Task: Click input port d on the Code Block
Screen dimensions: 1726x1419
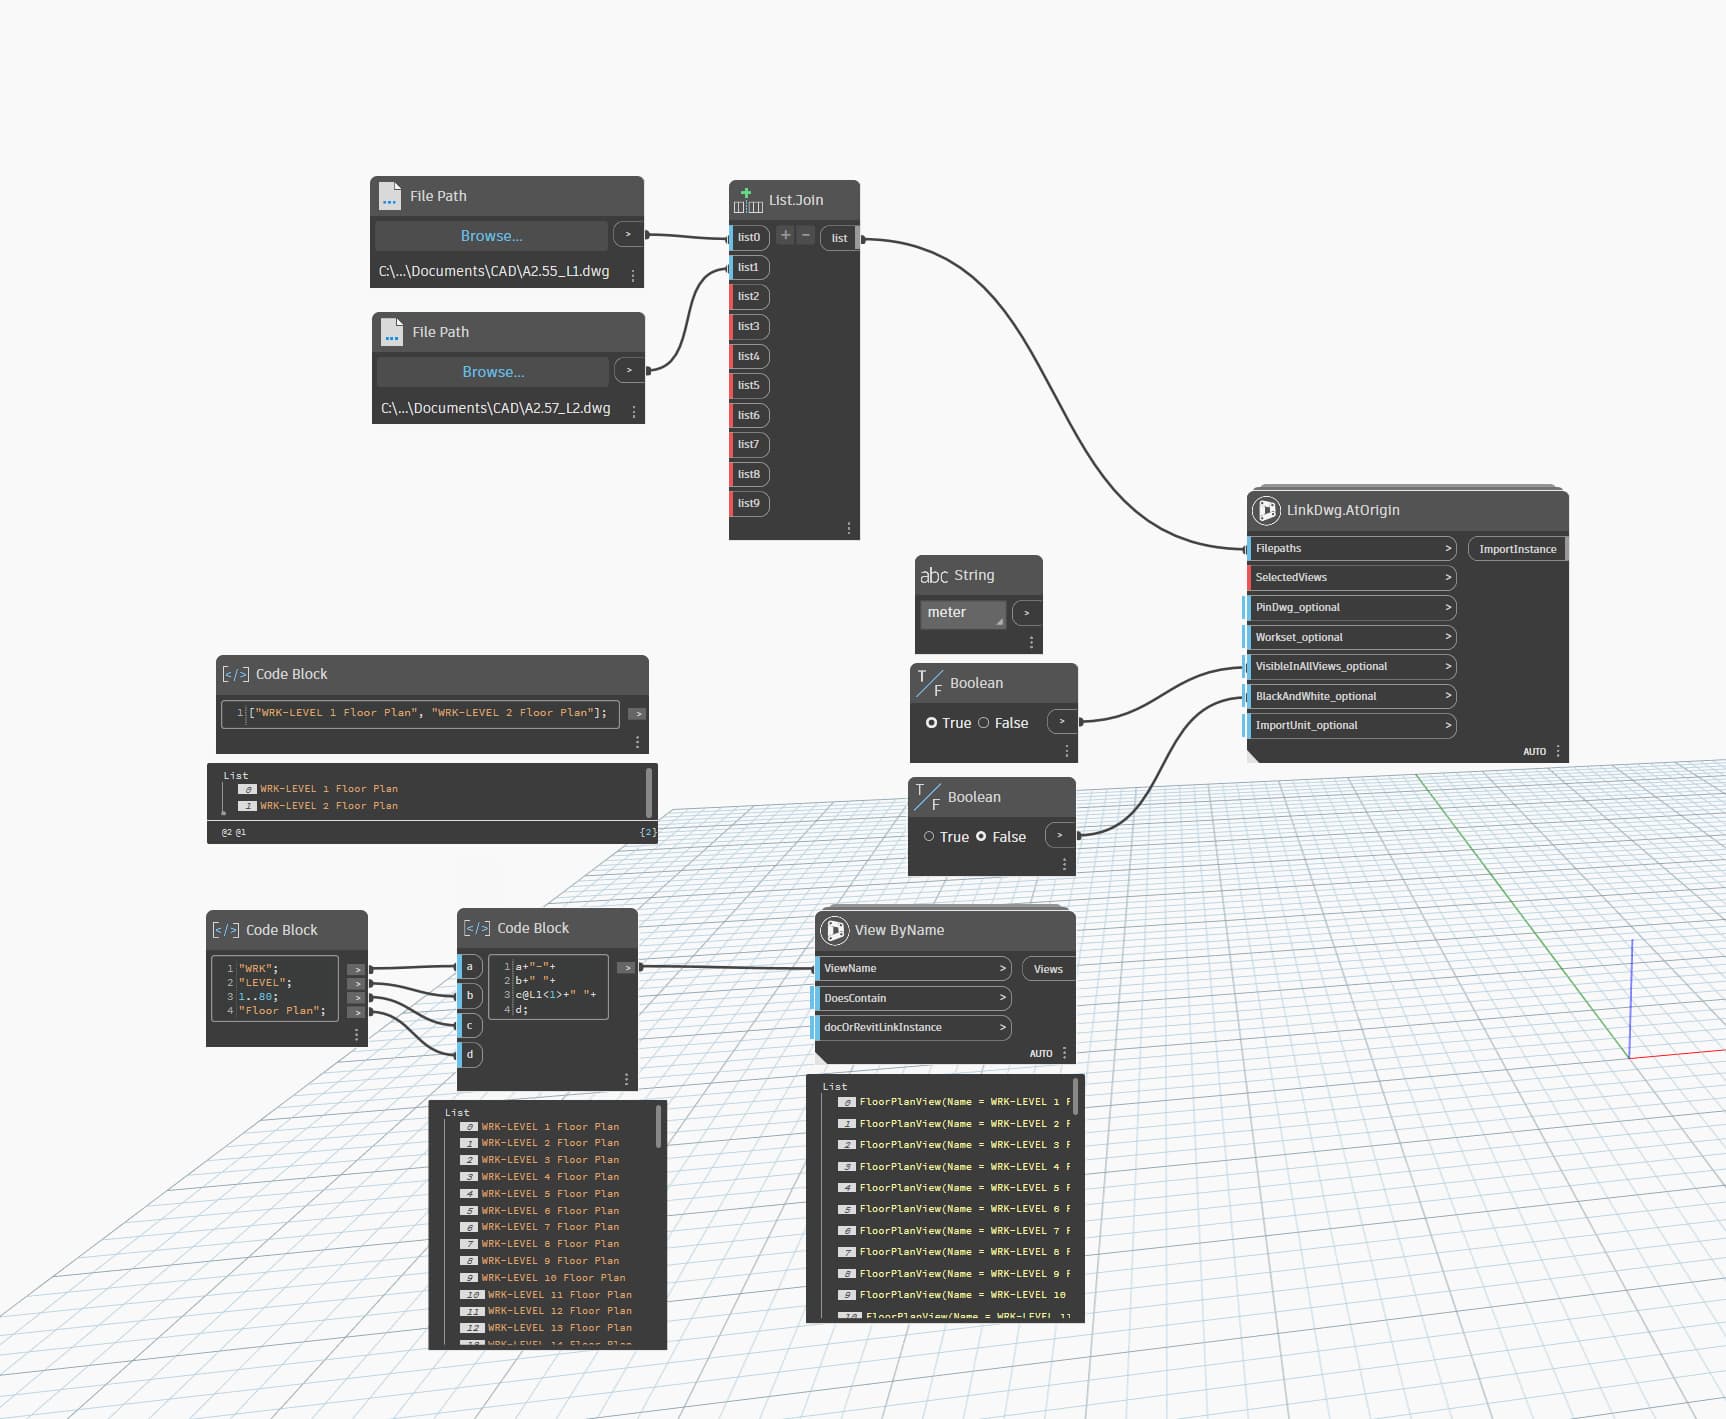Action: pyautogui.click(x=470, y=1054)
